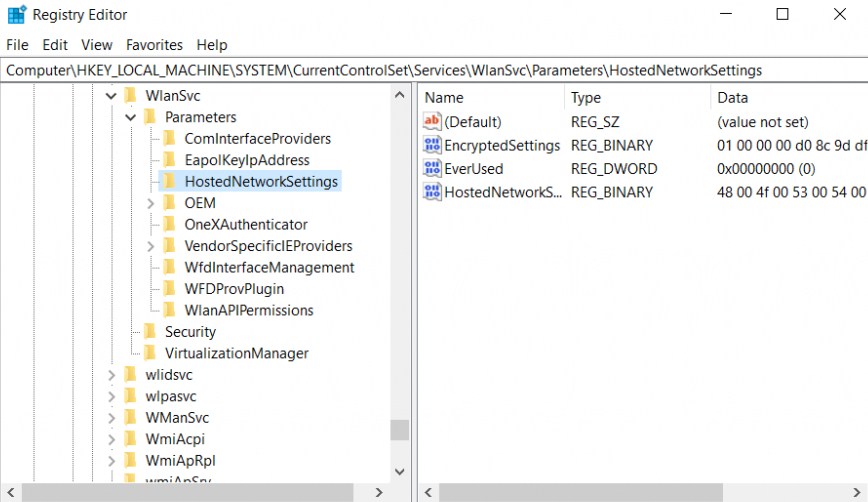Click the wlpasvc folder icon

[131, 396]
